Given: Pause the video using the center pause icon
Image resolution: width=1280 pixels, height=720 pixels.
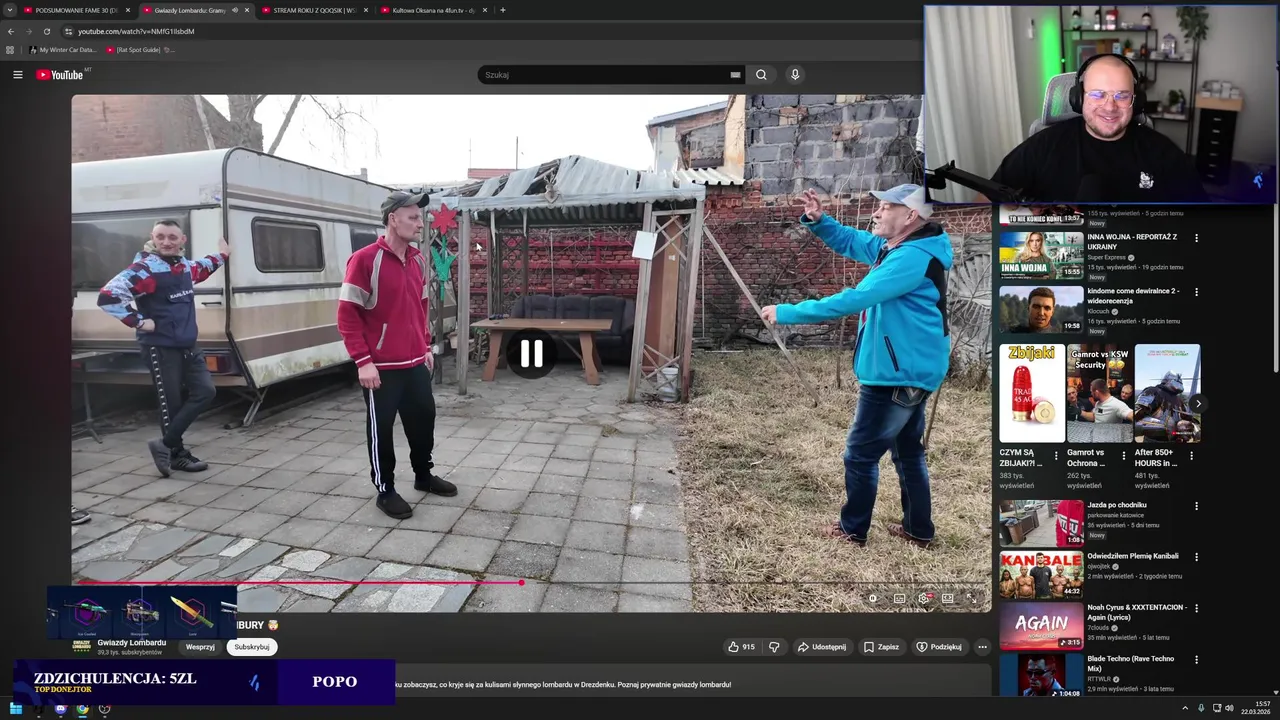Looking at the screenshot, I should [x=531, y=353].
